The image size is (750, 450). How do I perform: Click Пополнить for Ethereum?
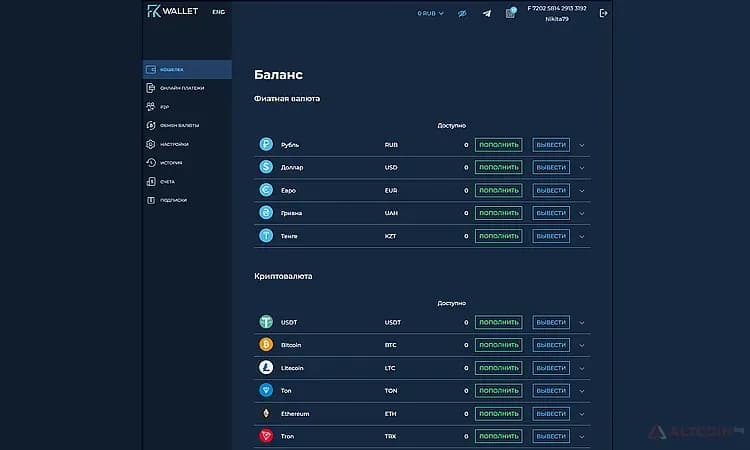pyautogui.click(x=498, y=414)
